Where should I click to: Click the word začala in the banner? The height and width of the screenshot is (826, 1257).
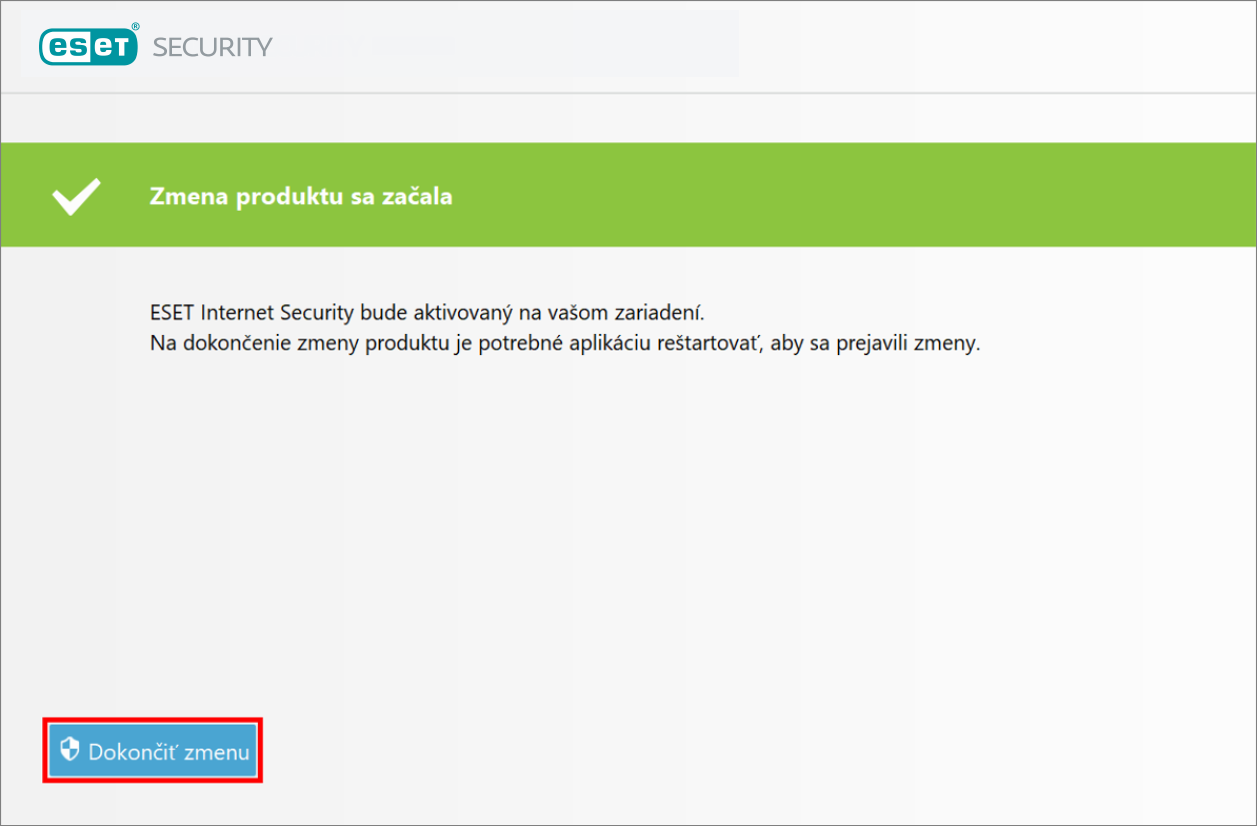418,197
